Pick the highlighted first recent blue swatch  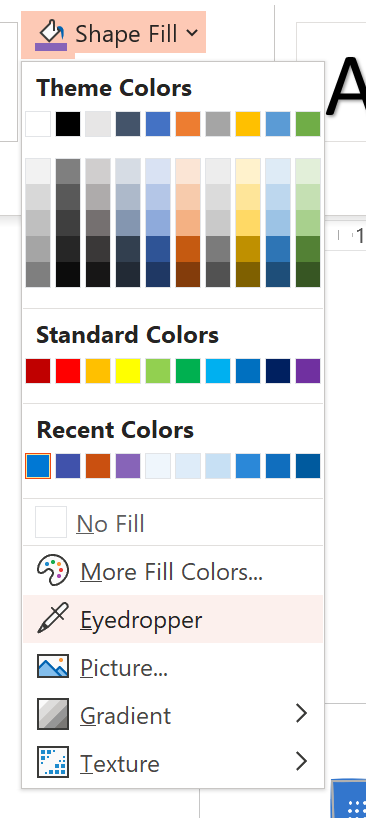(38, 466)
